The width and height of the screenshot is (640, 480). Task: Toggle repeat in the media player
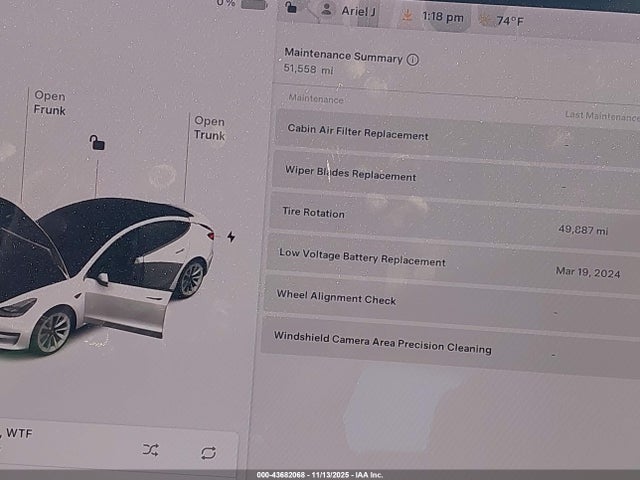(208, 453)
